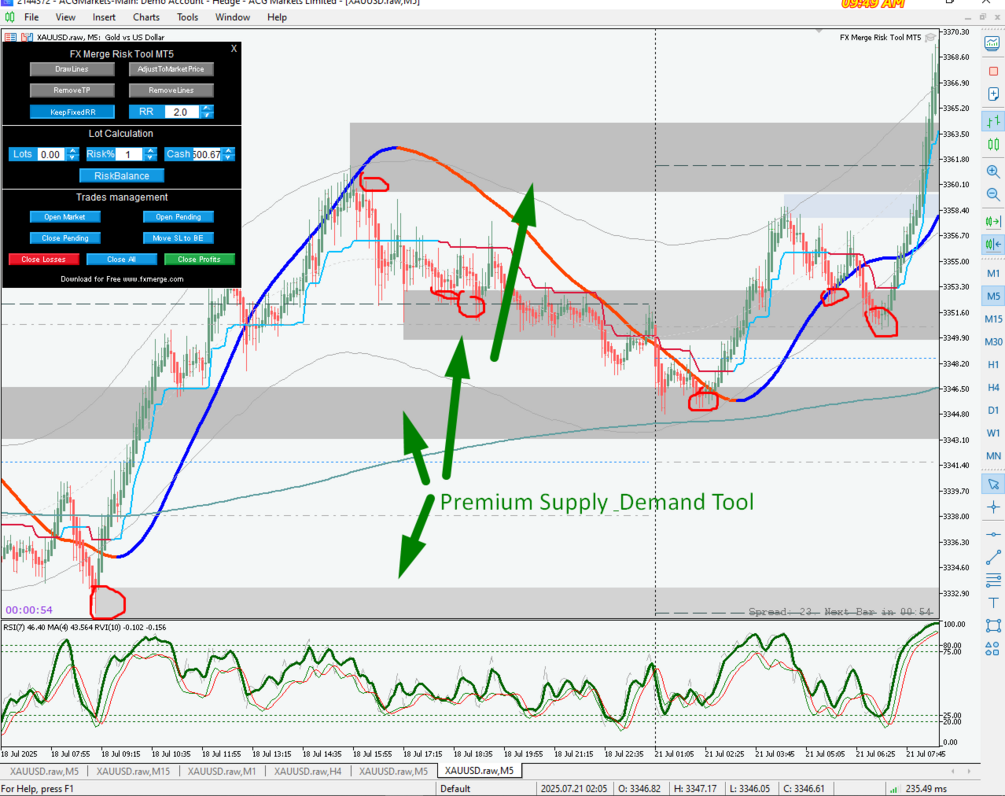
Task: Click the DrawLines button
Action: coord(72,69)
